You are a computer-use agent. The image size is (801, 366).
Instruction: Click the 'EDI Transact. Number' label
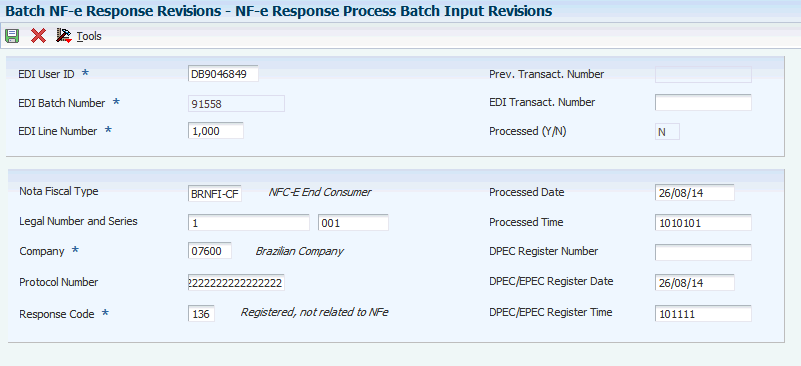[542, 102]
